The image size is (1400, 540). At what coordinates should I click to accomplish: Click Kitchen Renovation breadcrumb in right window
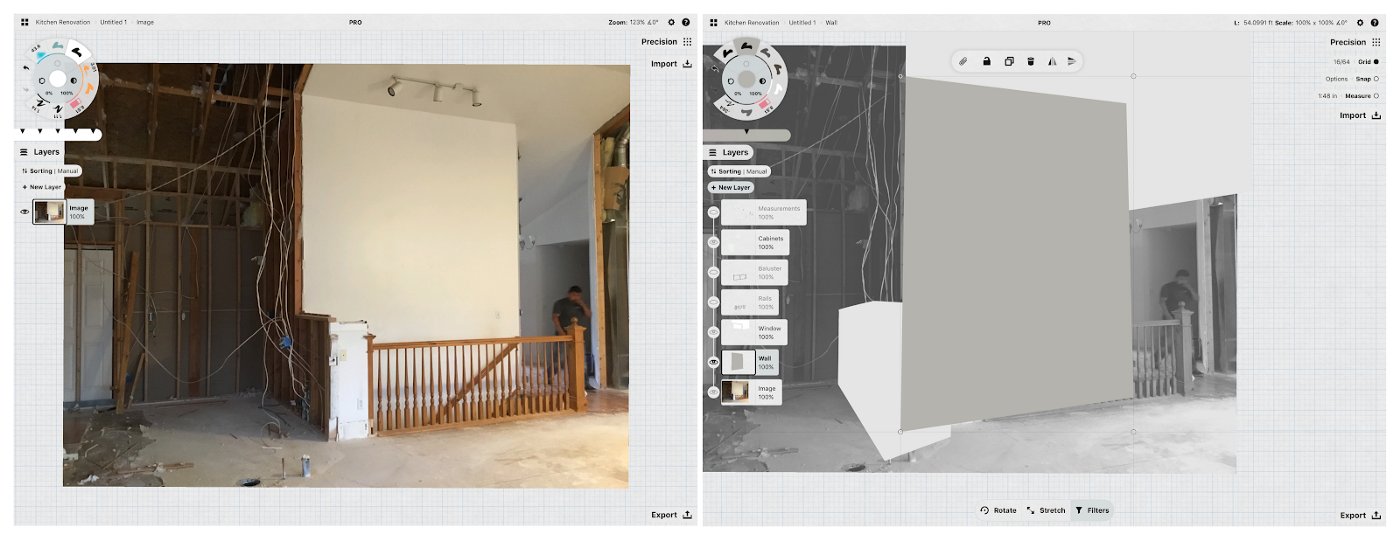752,21
